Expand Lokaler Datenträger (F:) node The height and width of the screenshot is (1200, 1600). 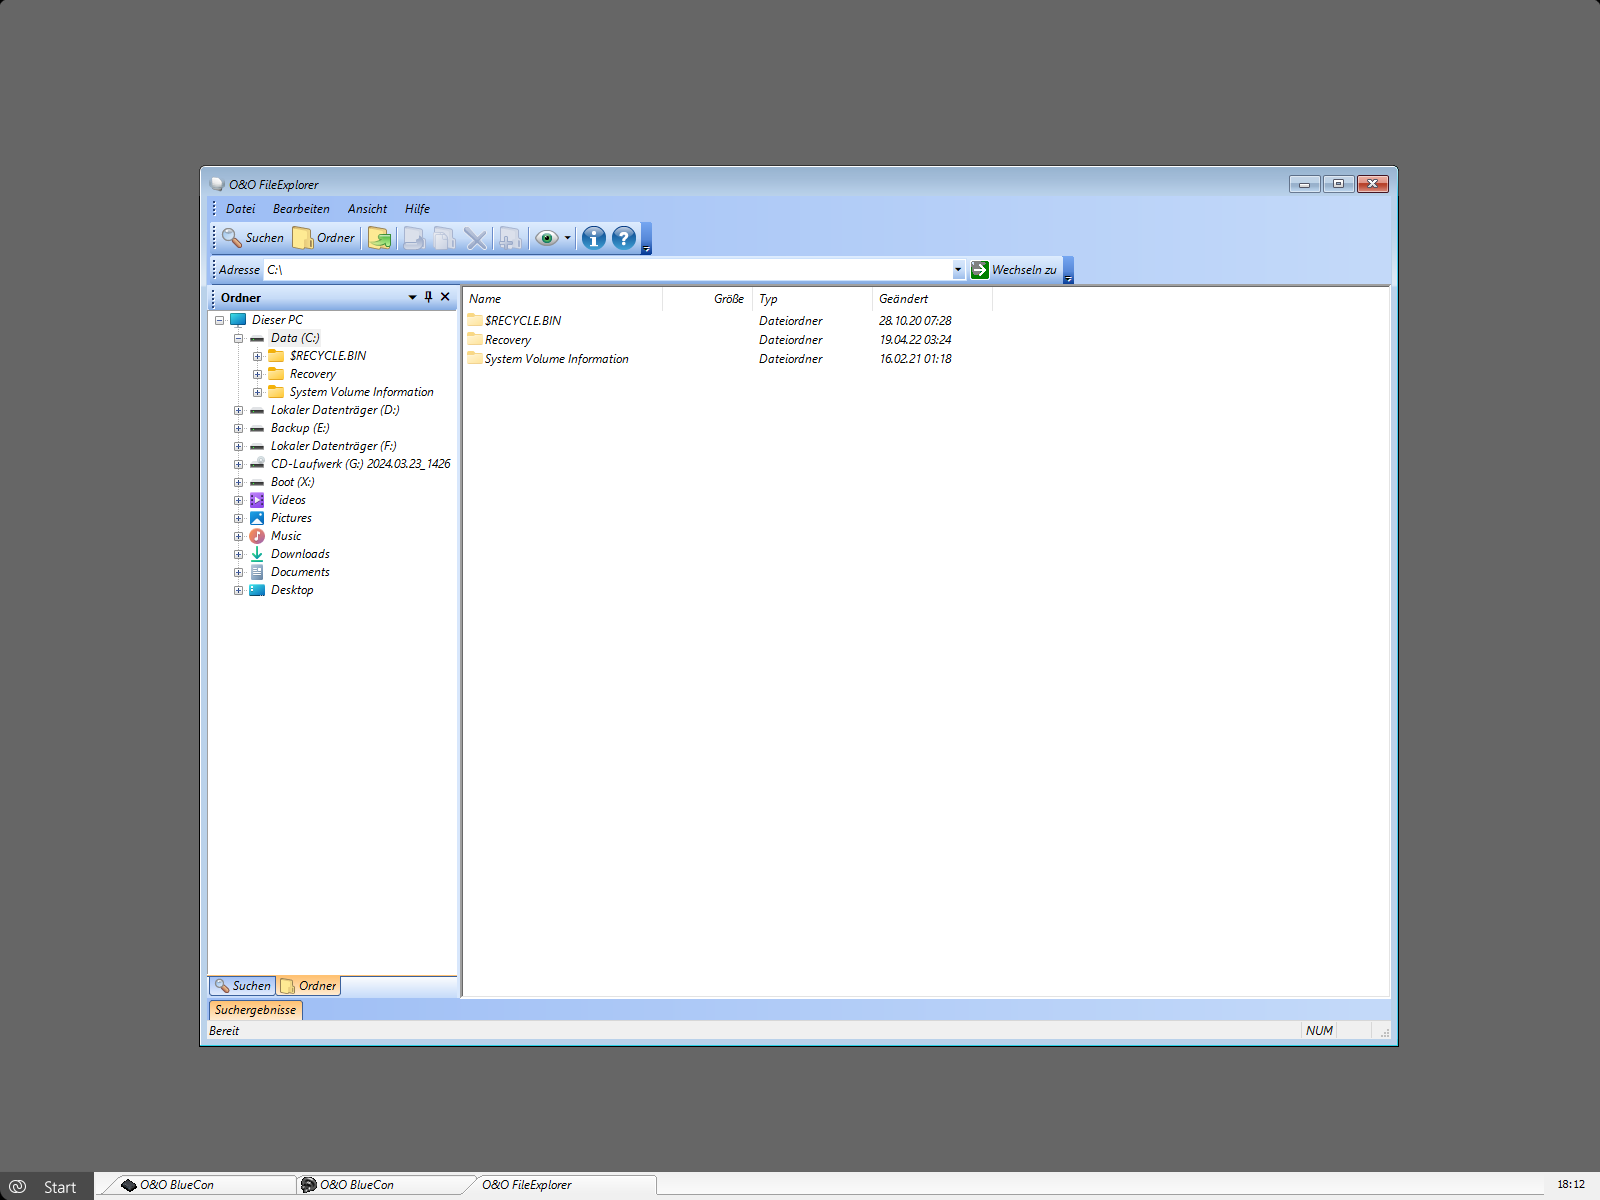point(239,446)
